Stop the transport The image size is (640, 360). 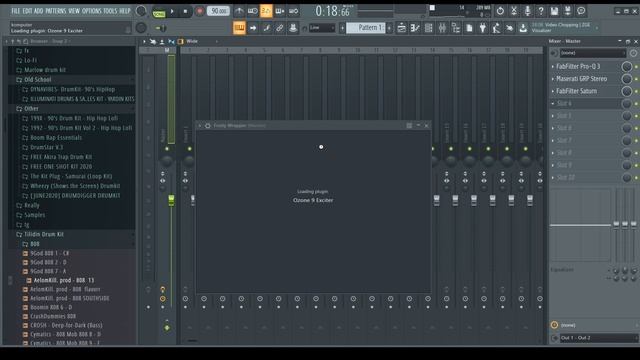pos(185,11)
